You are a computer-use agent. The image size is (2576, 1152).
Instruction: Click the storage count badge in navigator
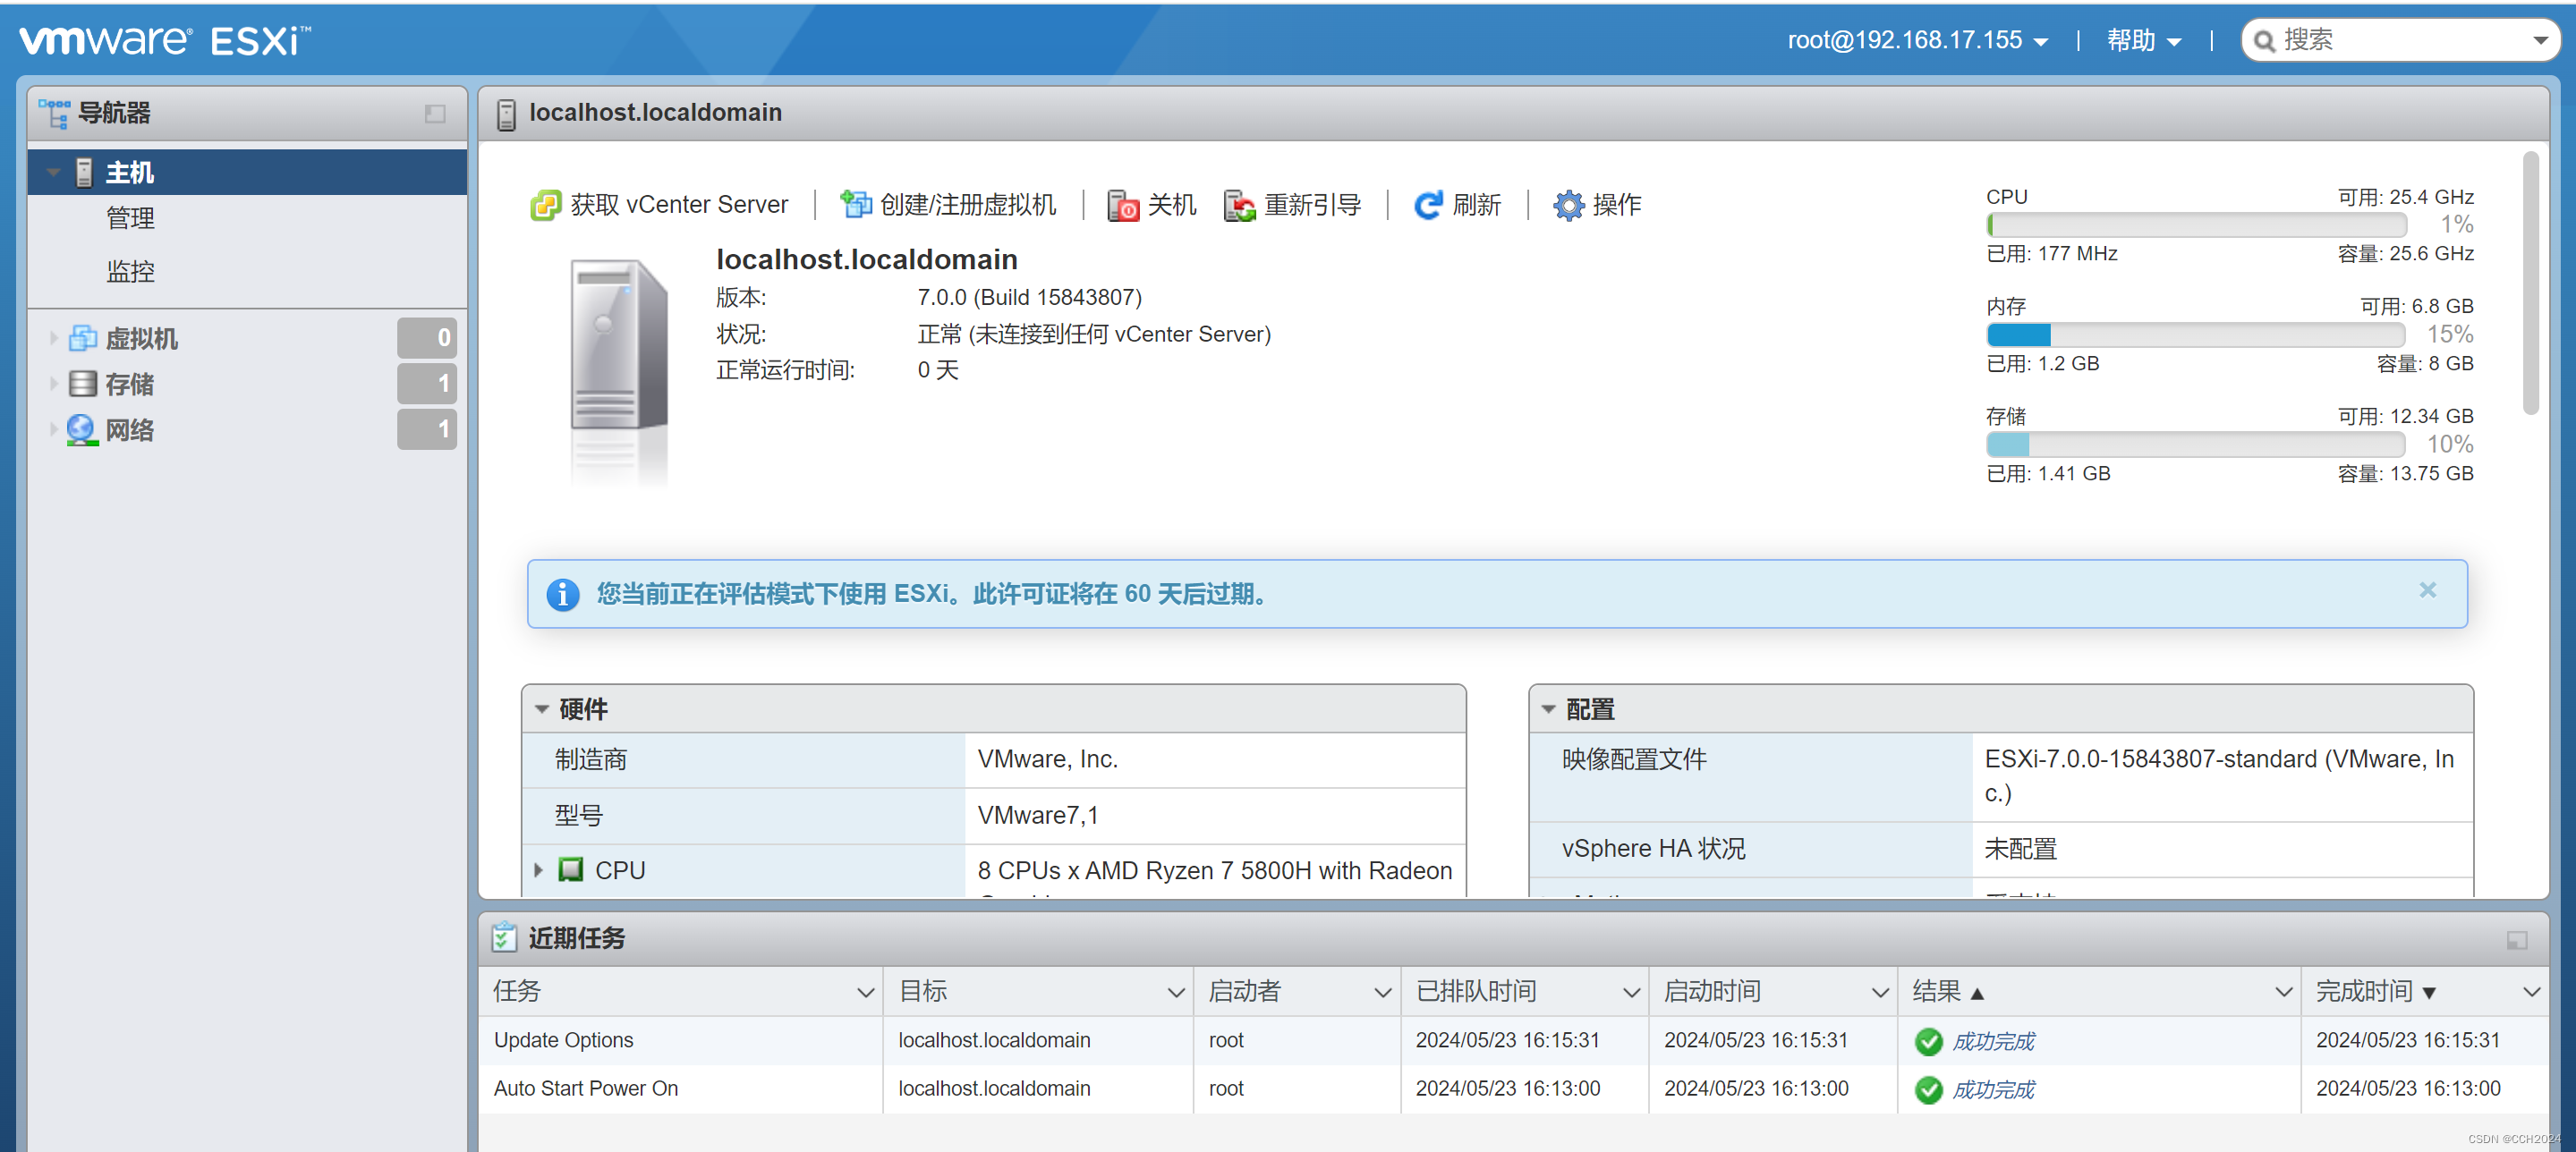tap(427, 383)
